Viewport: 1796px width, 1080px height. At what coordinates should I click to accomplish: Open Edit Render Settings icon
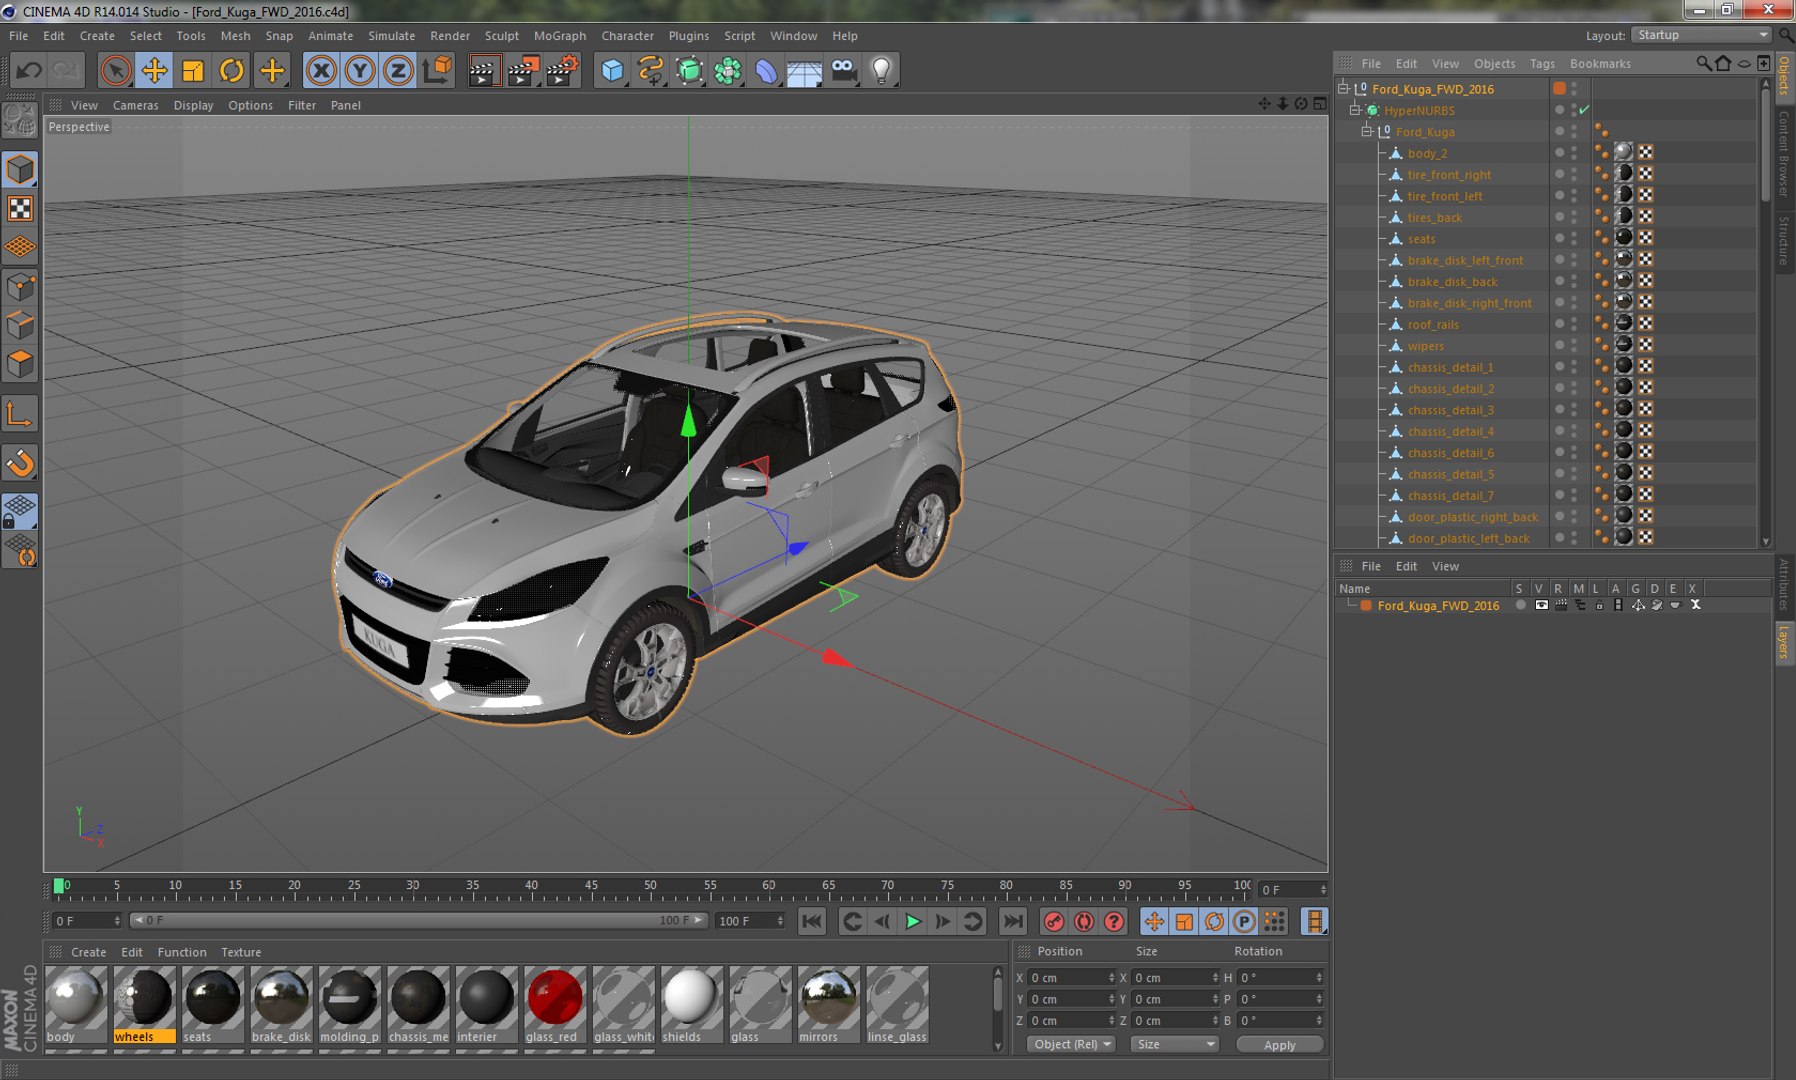pos(562,70)
